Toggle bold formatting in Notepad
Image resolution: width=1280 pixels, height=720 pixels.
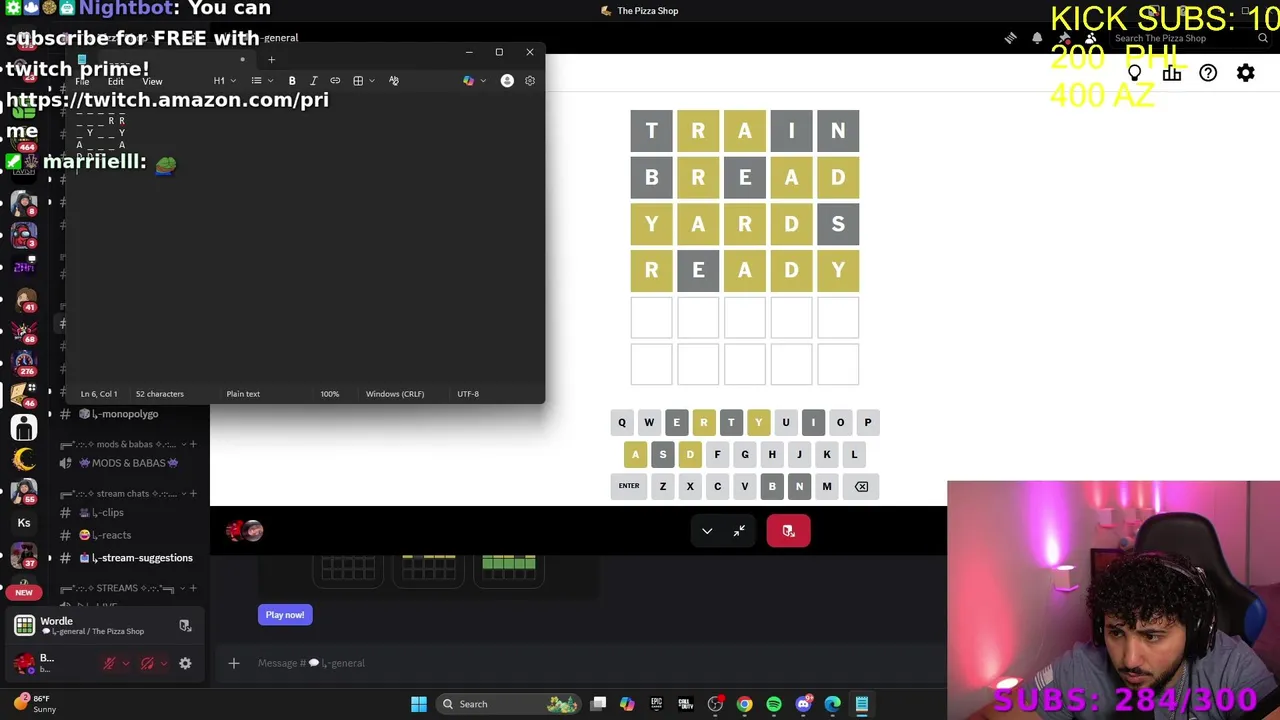tap(292, 81)
